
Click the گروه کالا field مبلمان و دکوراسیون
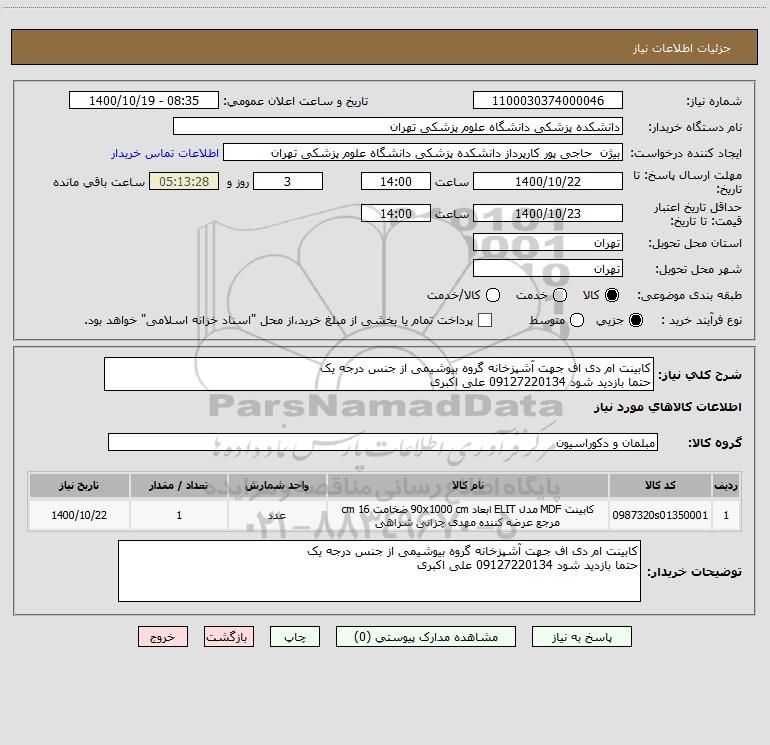pos(383,442)
